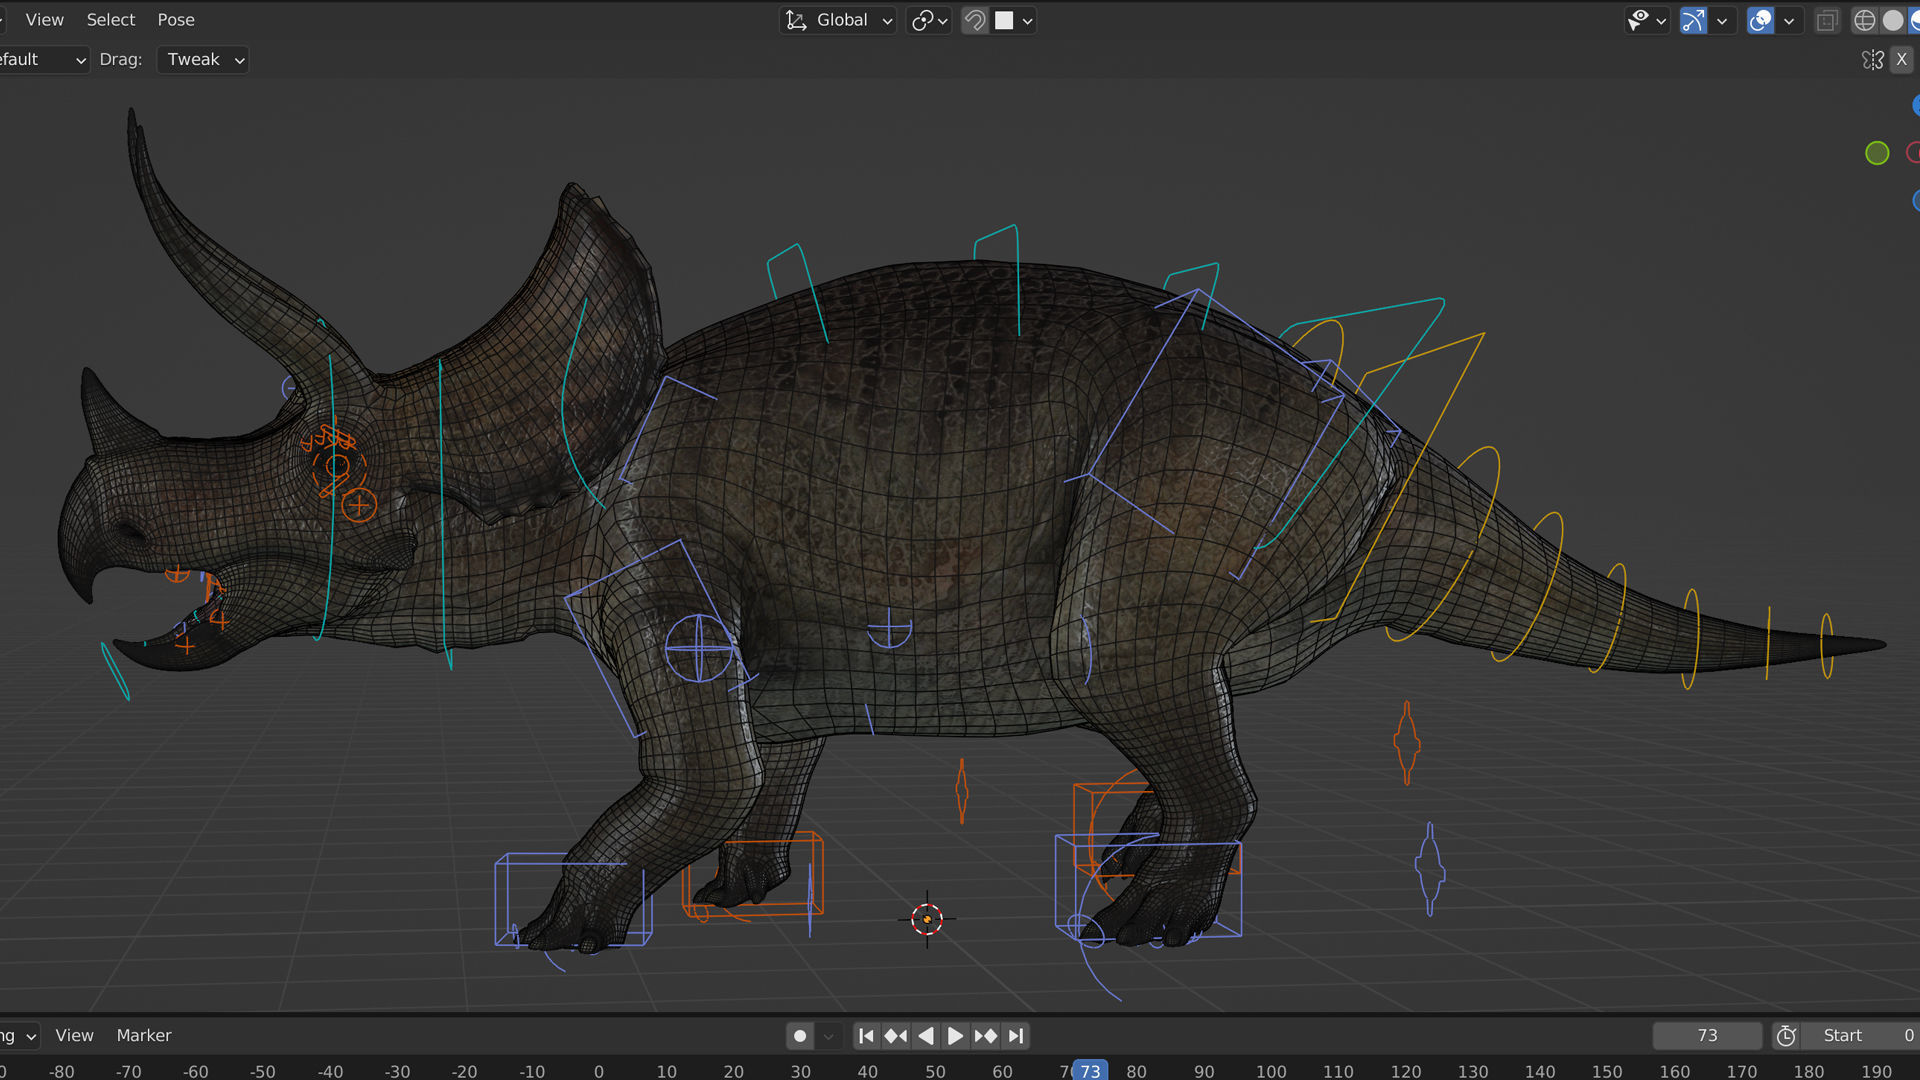Play the animation in reverse
This screenshot has width=1920, height=1080.
tap(926, 1036)
